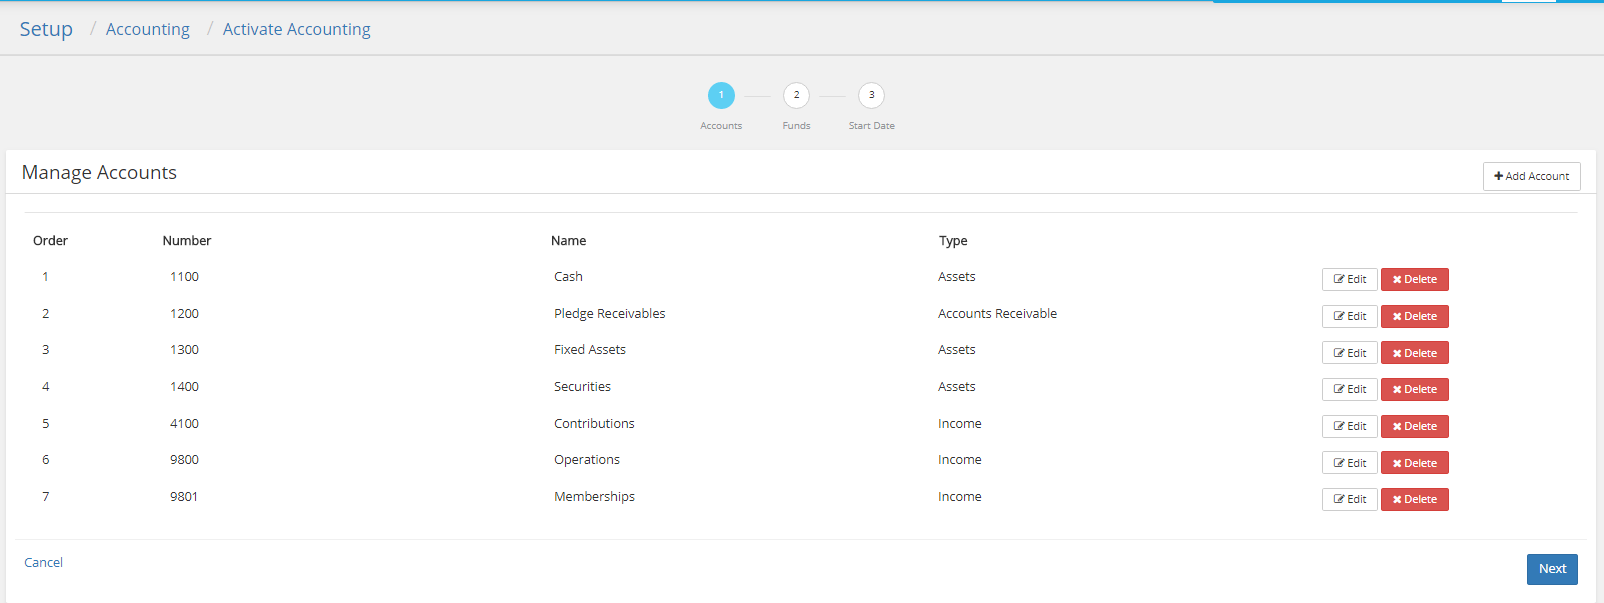Click the Order column header
The width and height of the screenshot is (1604, 603).
tap(50, 240)
